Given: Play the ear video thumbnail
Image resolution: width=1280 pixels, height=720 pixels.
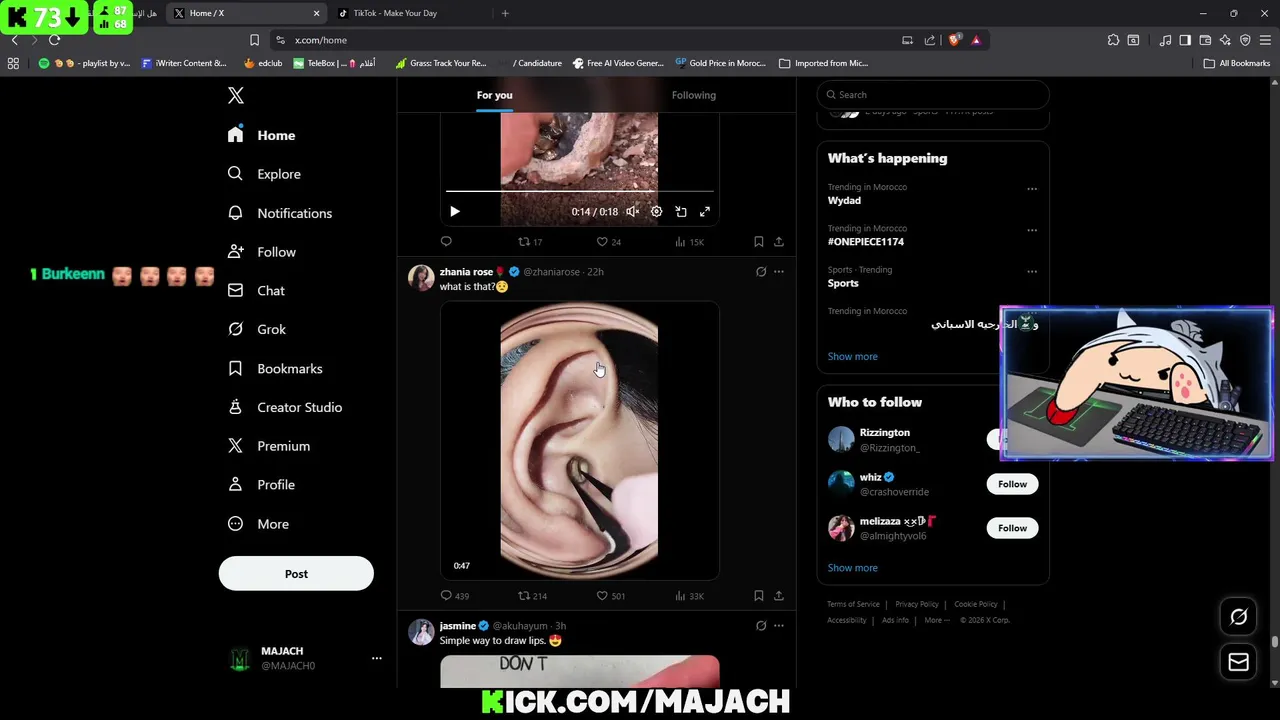Looking at the screenshot, I should tap(579, 441).
